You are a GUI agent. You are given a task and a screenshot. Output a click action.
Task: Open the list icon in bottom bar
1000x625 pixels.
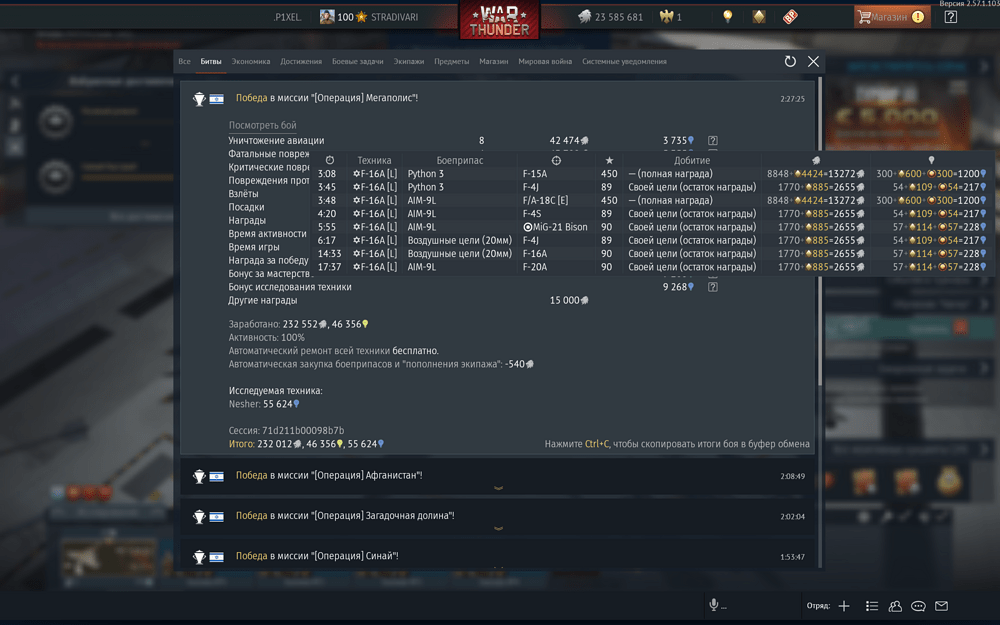tap(872, 606)
